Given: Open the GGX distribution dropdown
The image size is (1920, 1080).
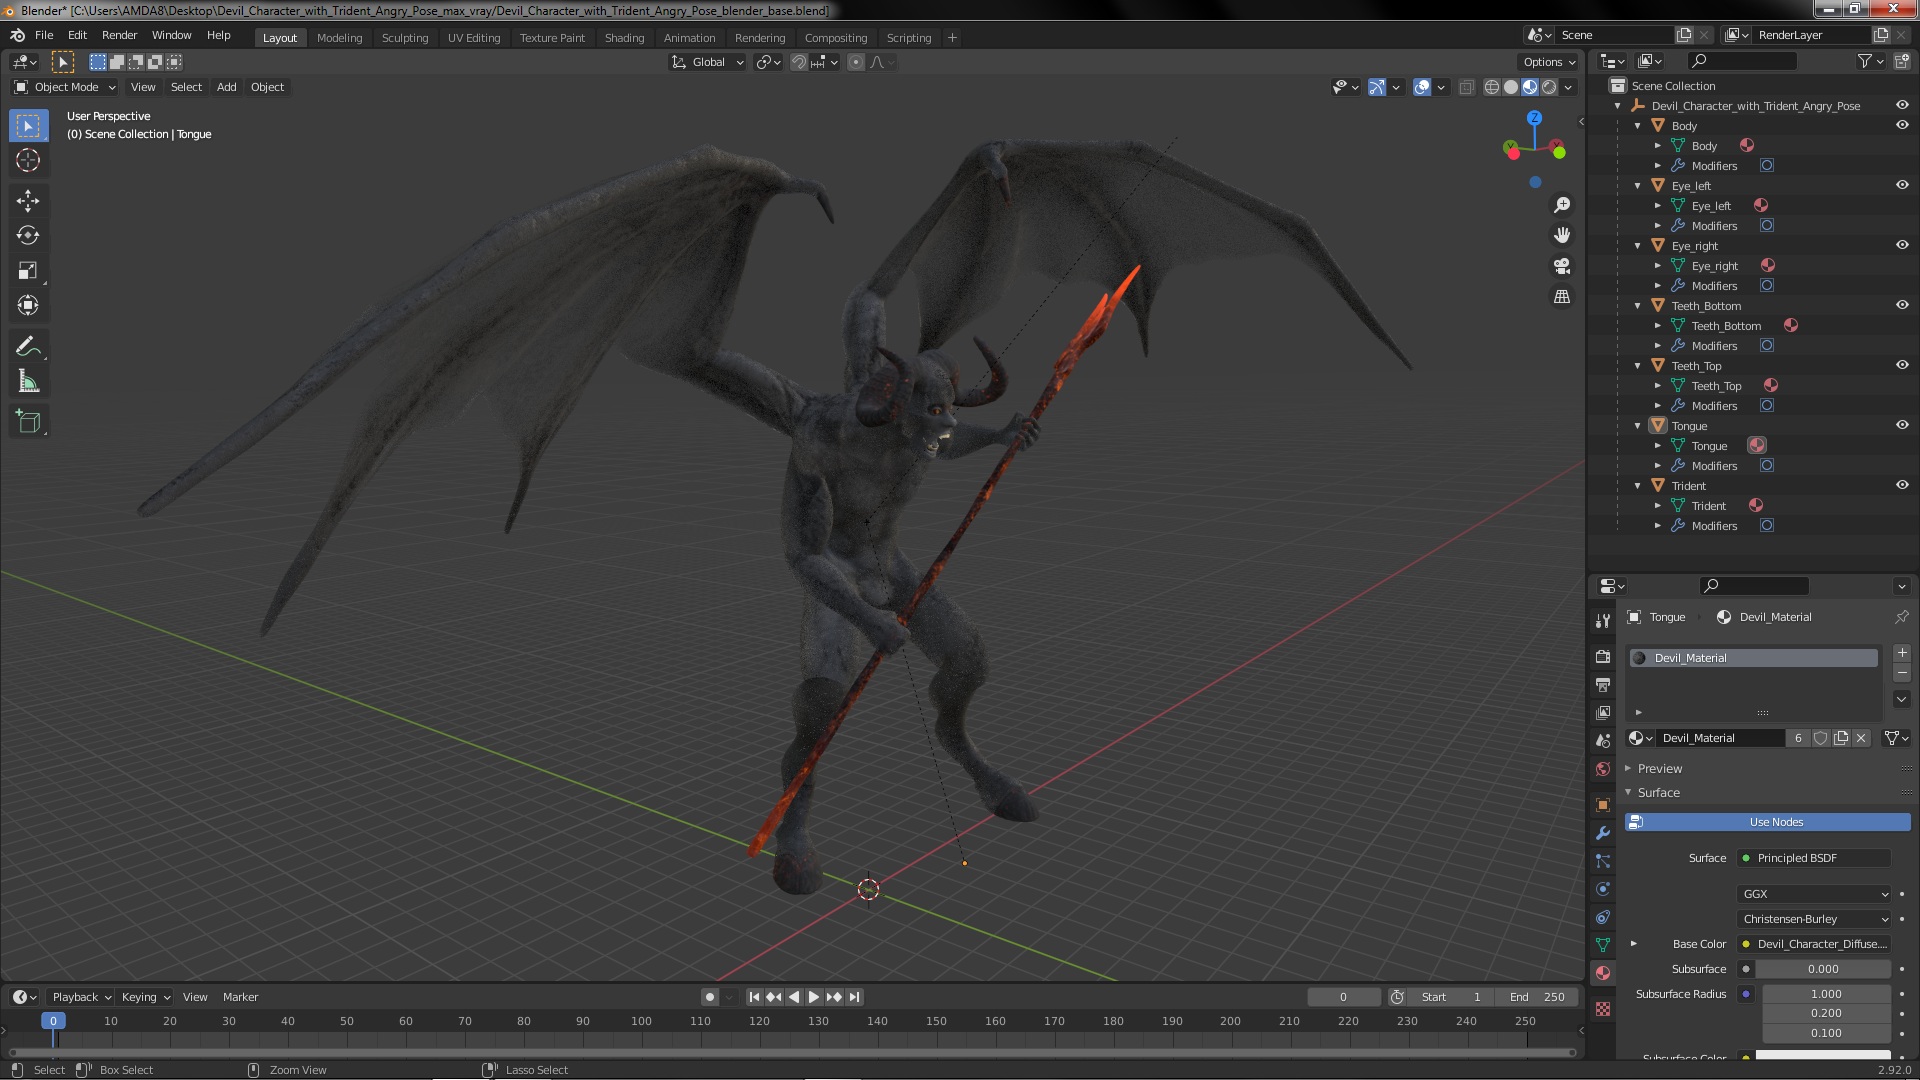Looking at the screenshot, I should [x=1815, y=894].
